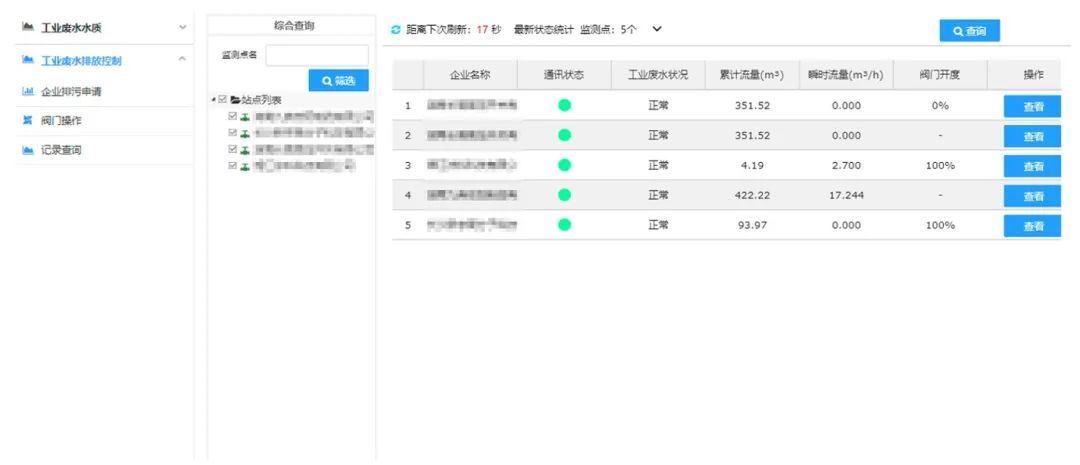Viewport: 1080px width, 465px height.
Task: Click the 阀门操作 valve icon in sidebar
Action: (x=28, y=121)
